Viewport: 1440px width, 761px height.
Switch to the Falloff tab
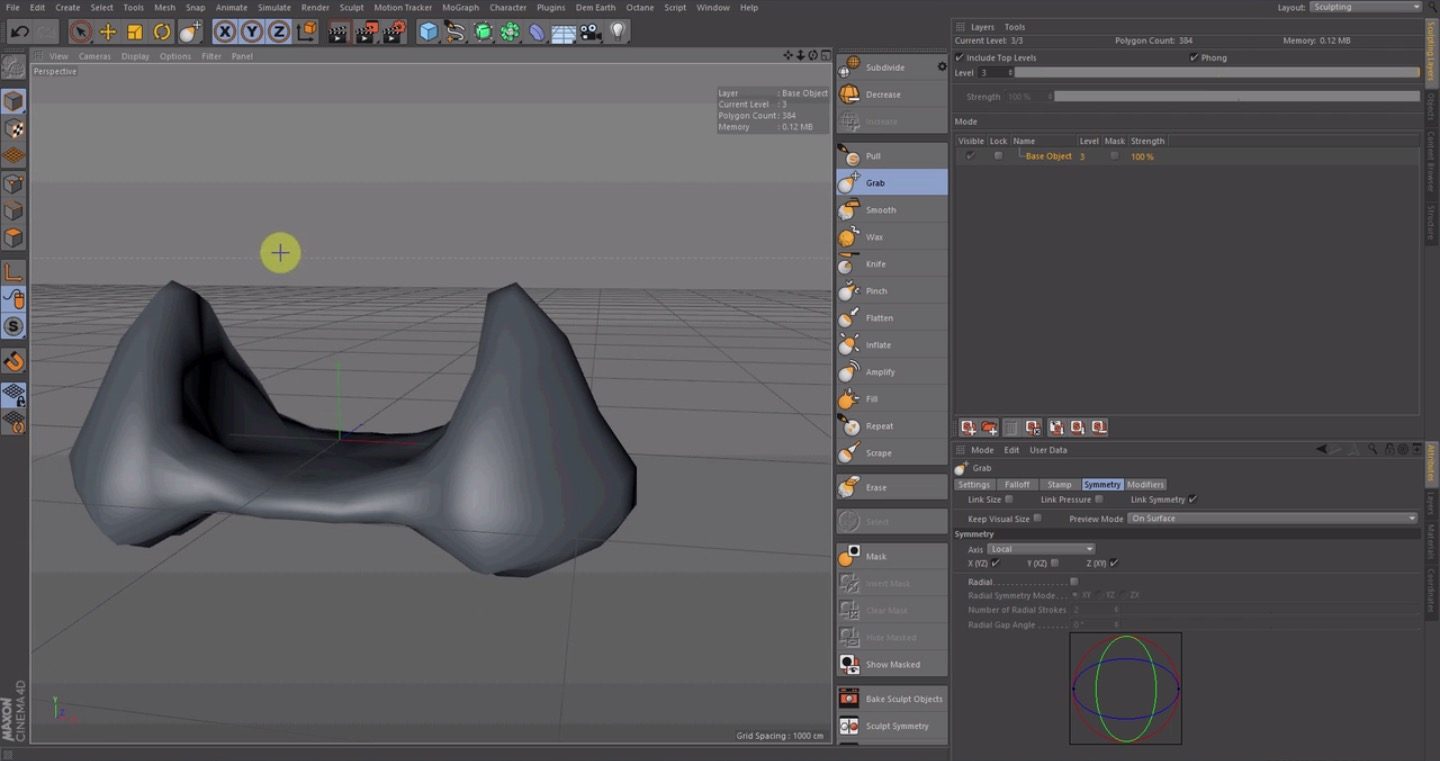[x=1017, y=484]
